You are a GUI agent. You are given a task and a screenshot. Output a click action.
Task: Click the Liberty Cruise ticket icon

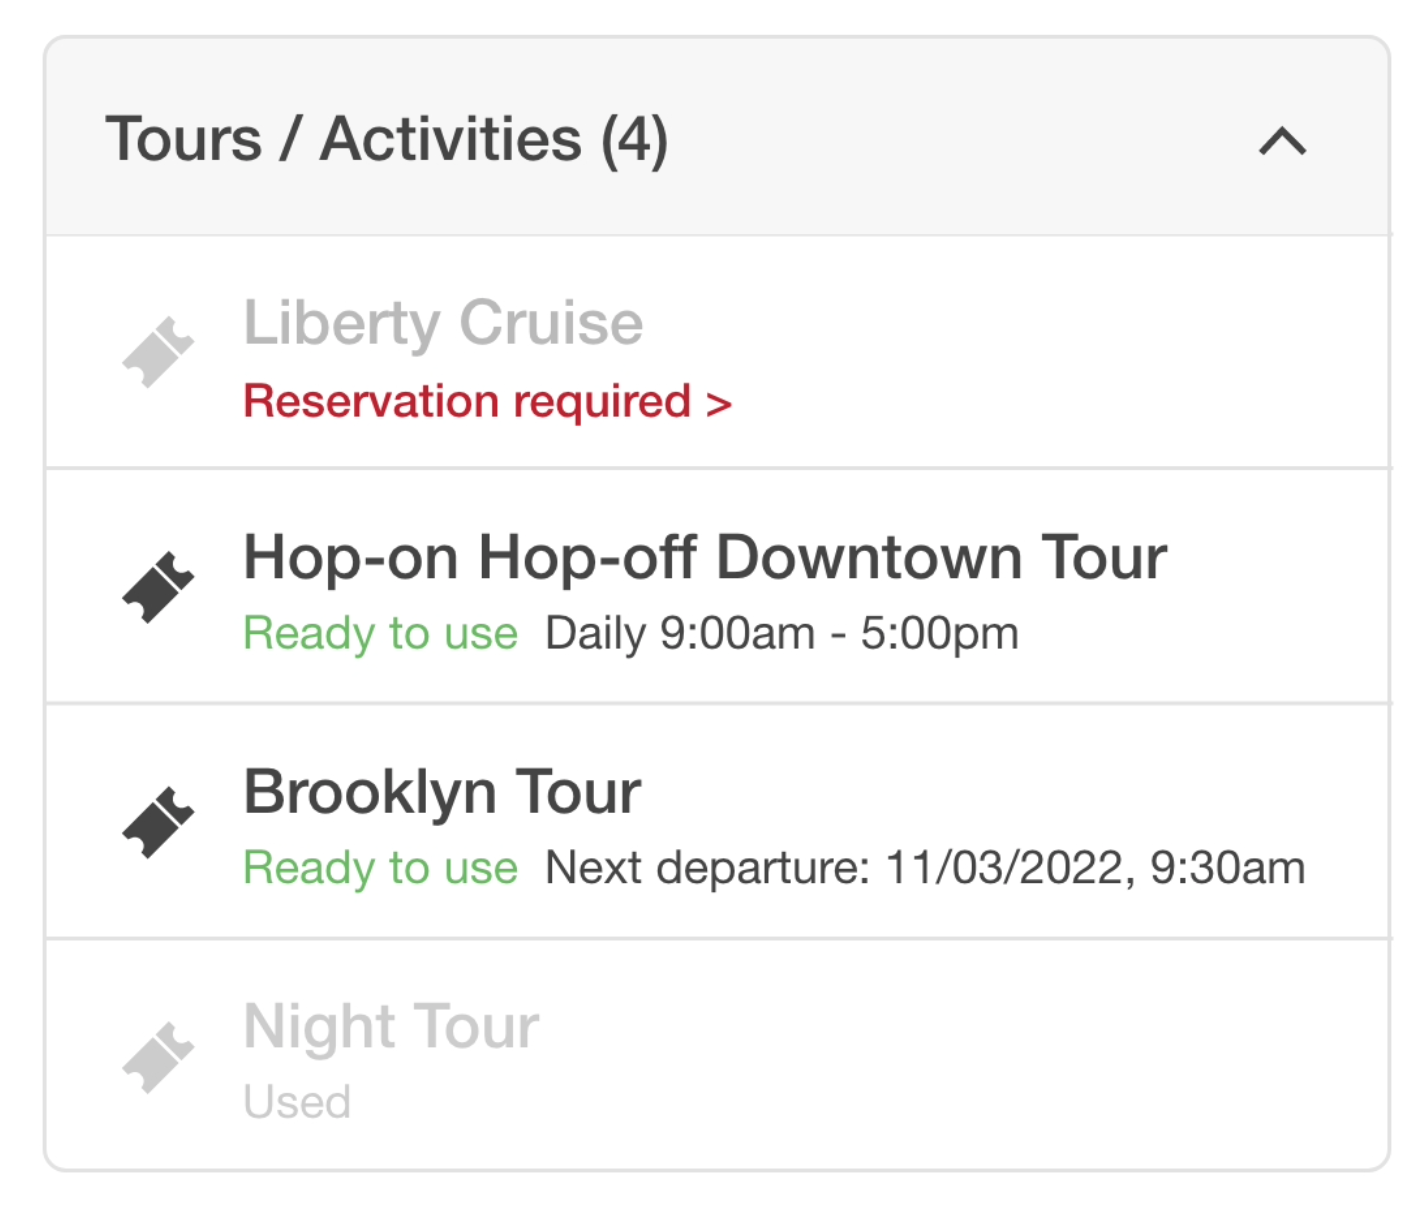click(x=158, y=352)
